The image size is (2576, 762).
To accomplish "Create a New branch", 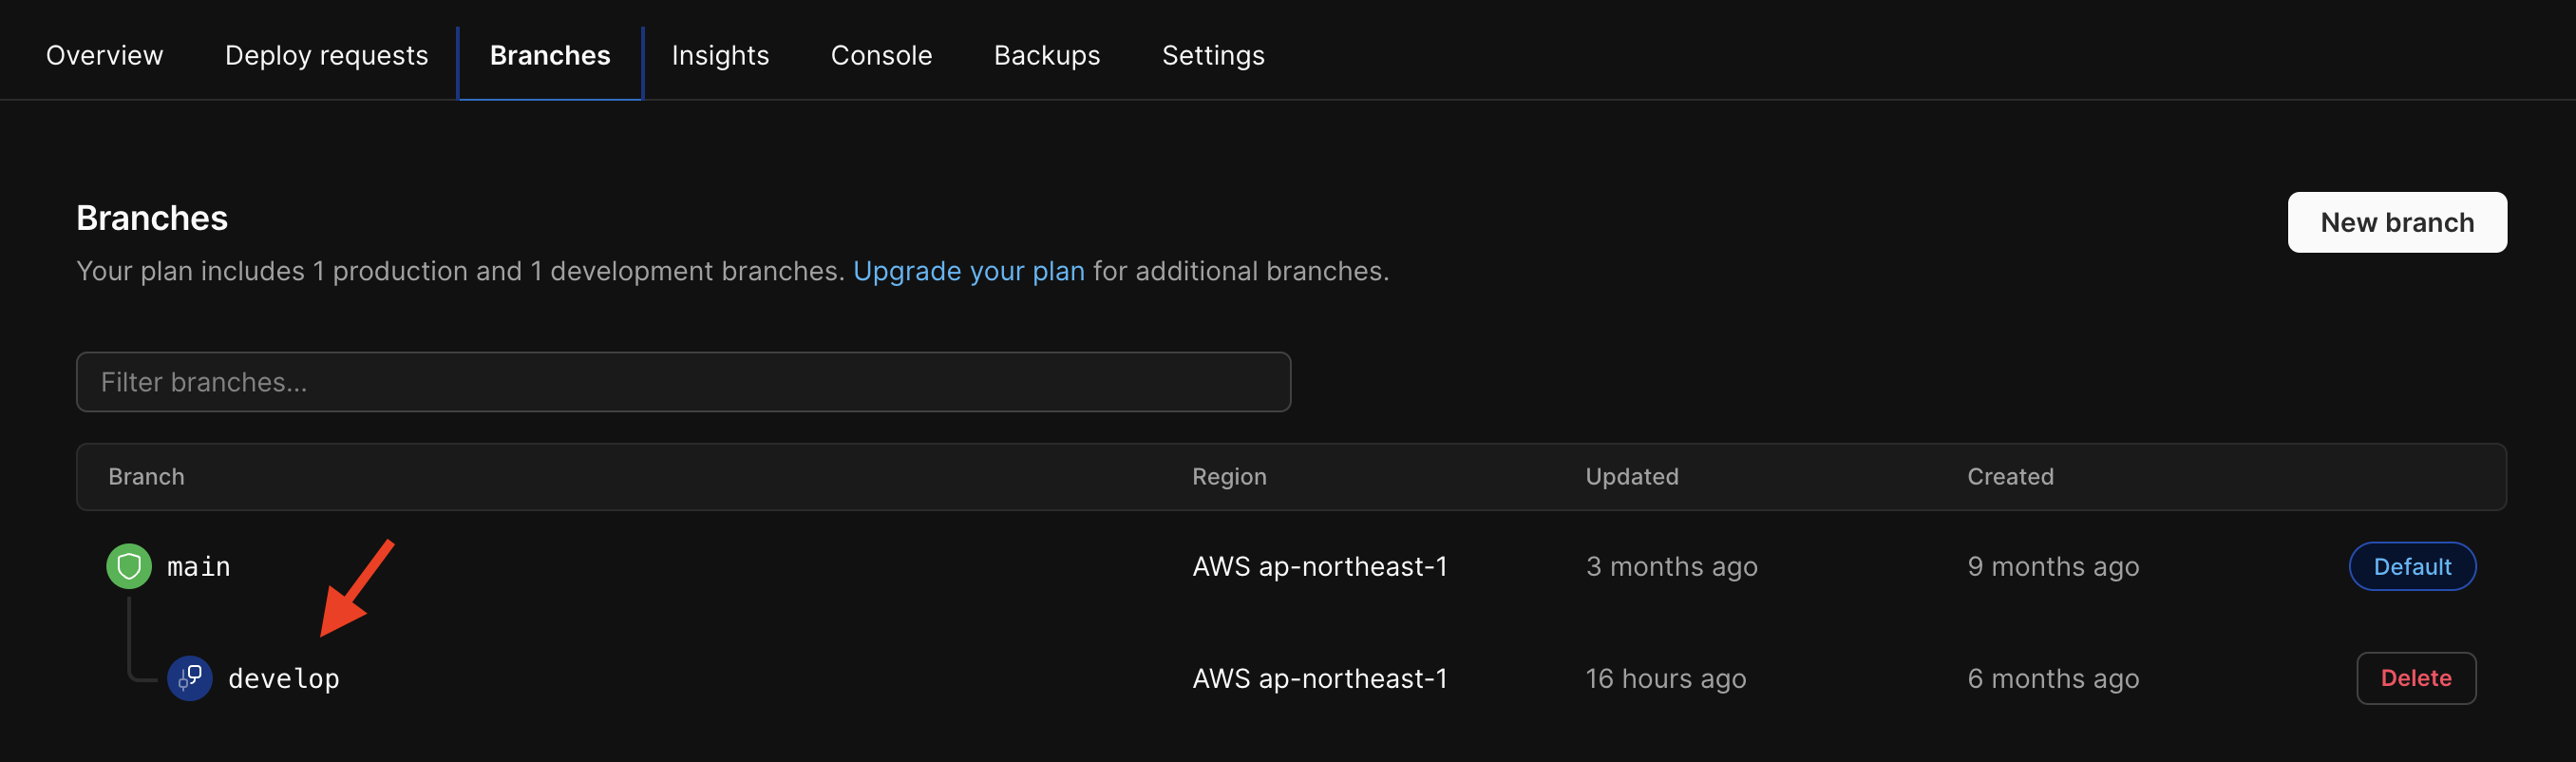I will coord(2396,222).
